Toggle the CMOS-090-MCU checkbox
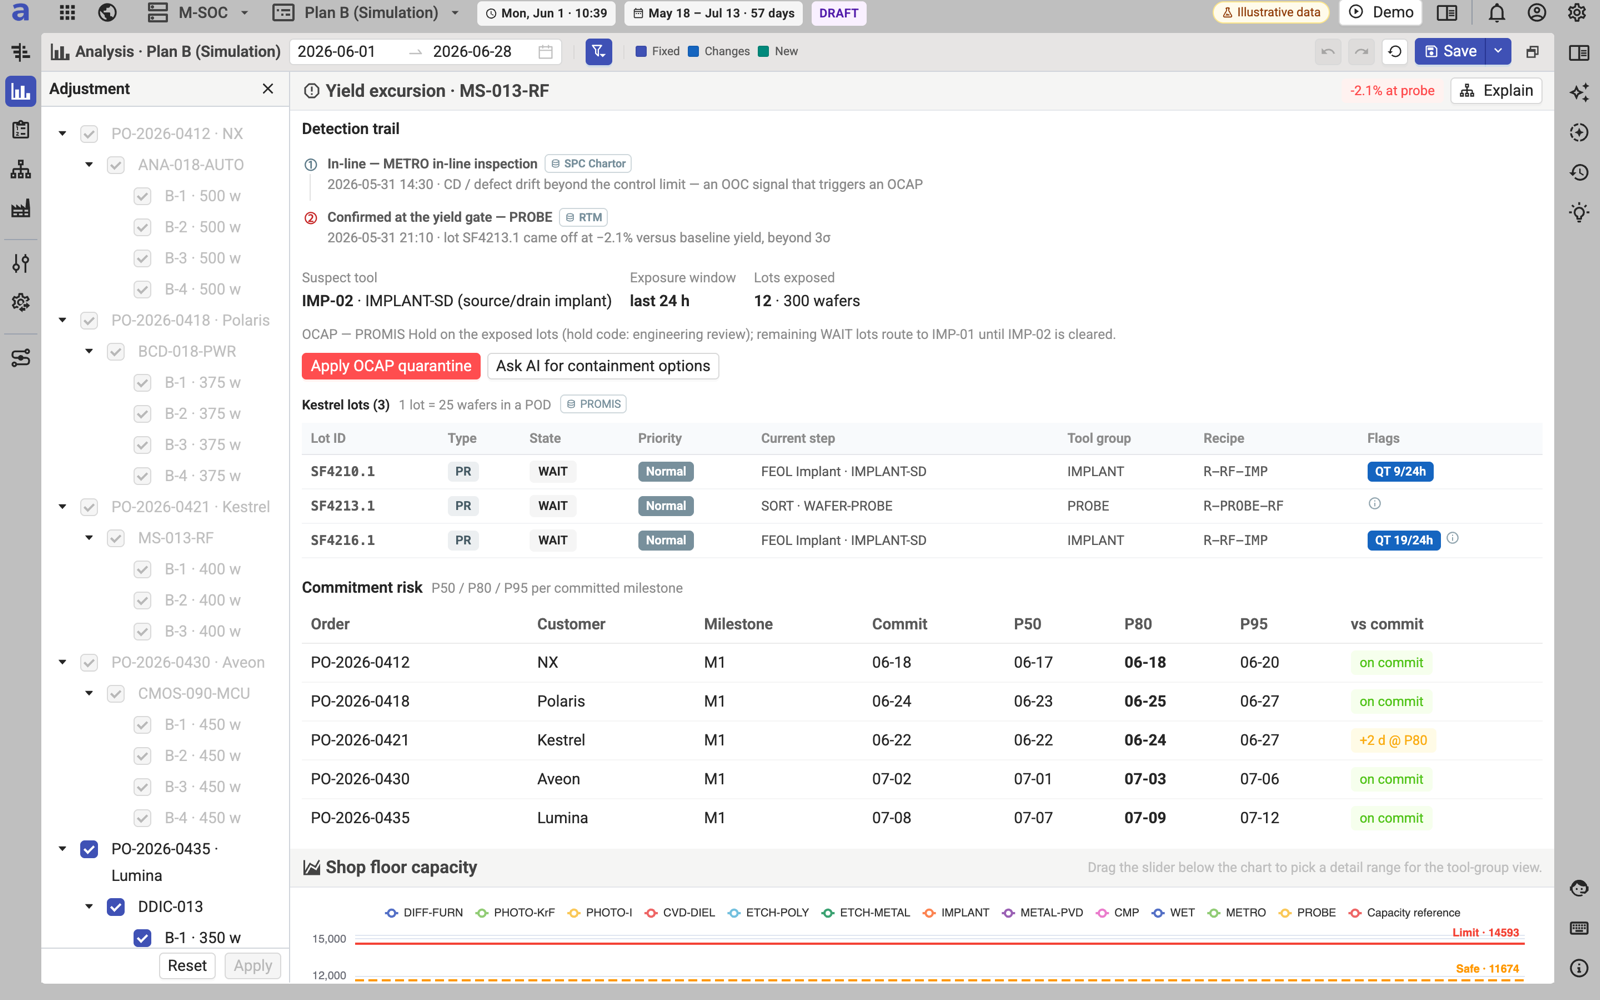Image resolution: width=1600 pixels, height=1000 pixels. 116,694
